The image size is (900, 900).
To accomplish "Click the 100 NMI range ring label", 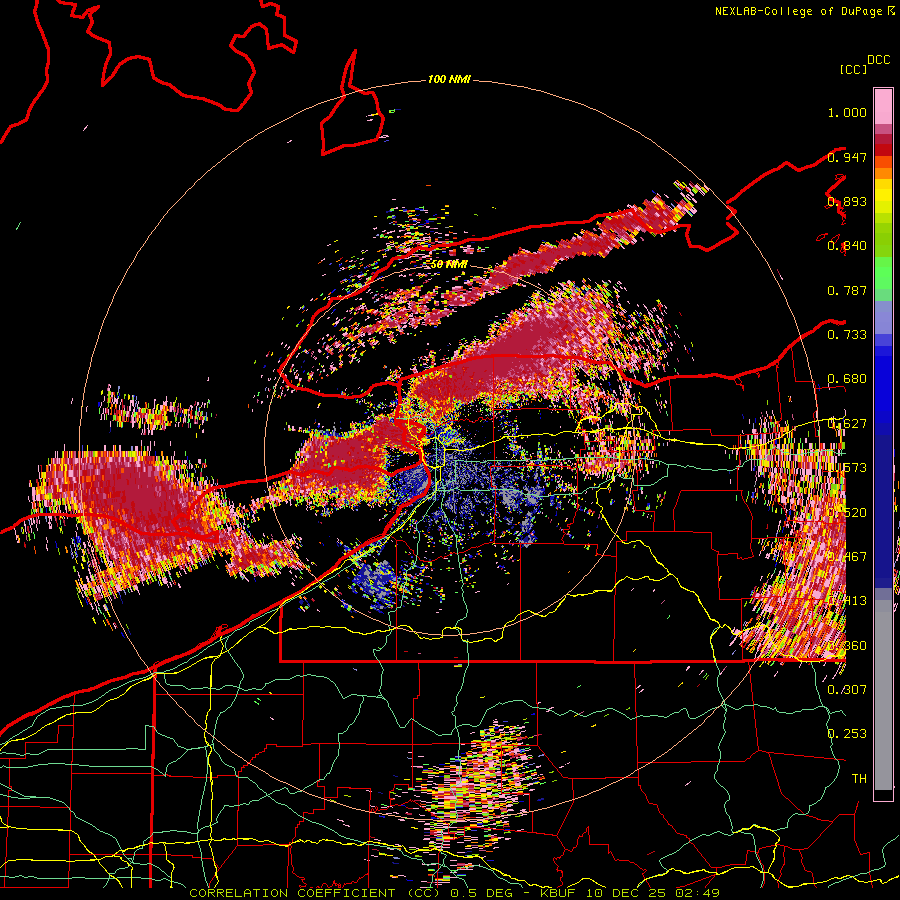I will coord(449,79).
